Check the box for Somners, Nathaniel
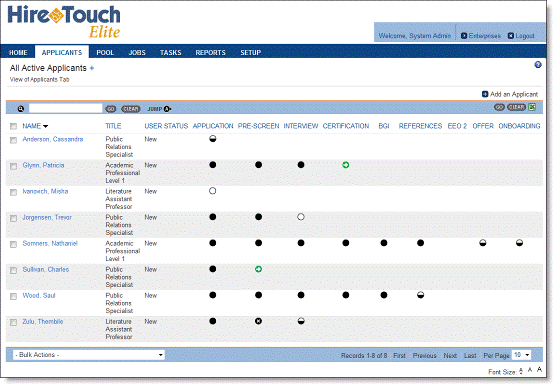The width and height of the screenshot is (553, 384). [x=13, y=245]
